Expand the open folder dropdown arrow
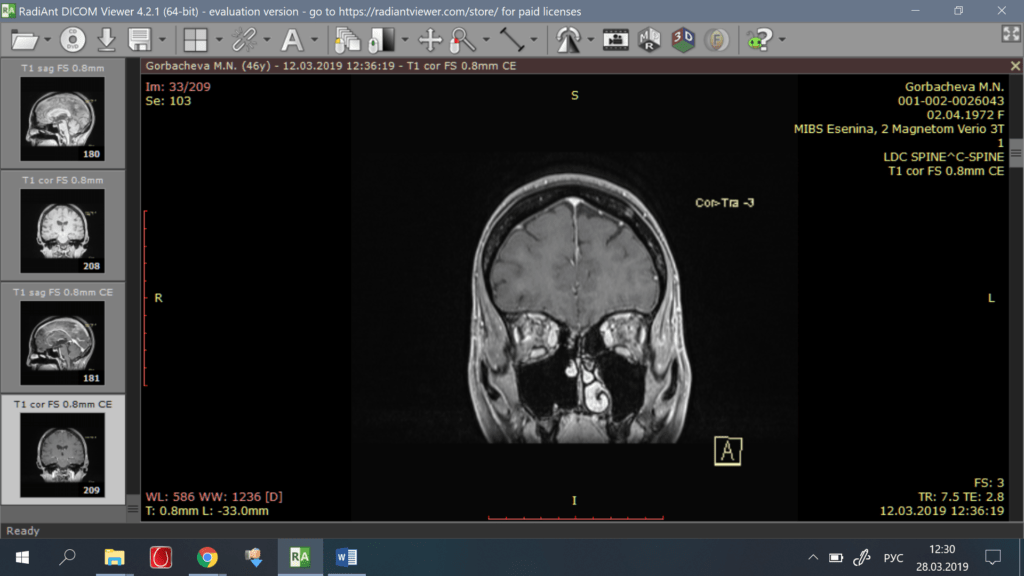Viewport: 1024px width, 576px height. point(48,40)
